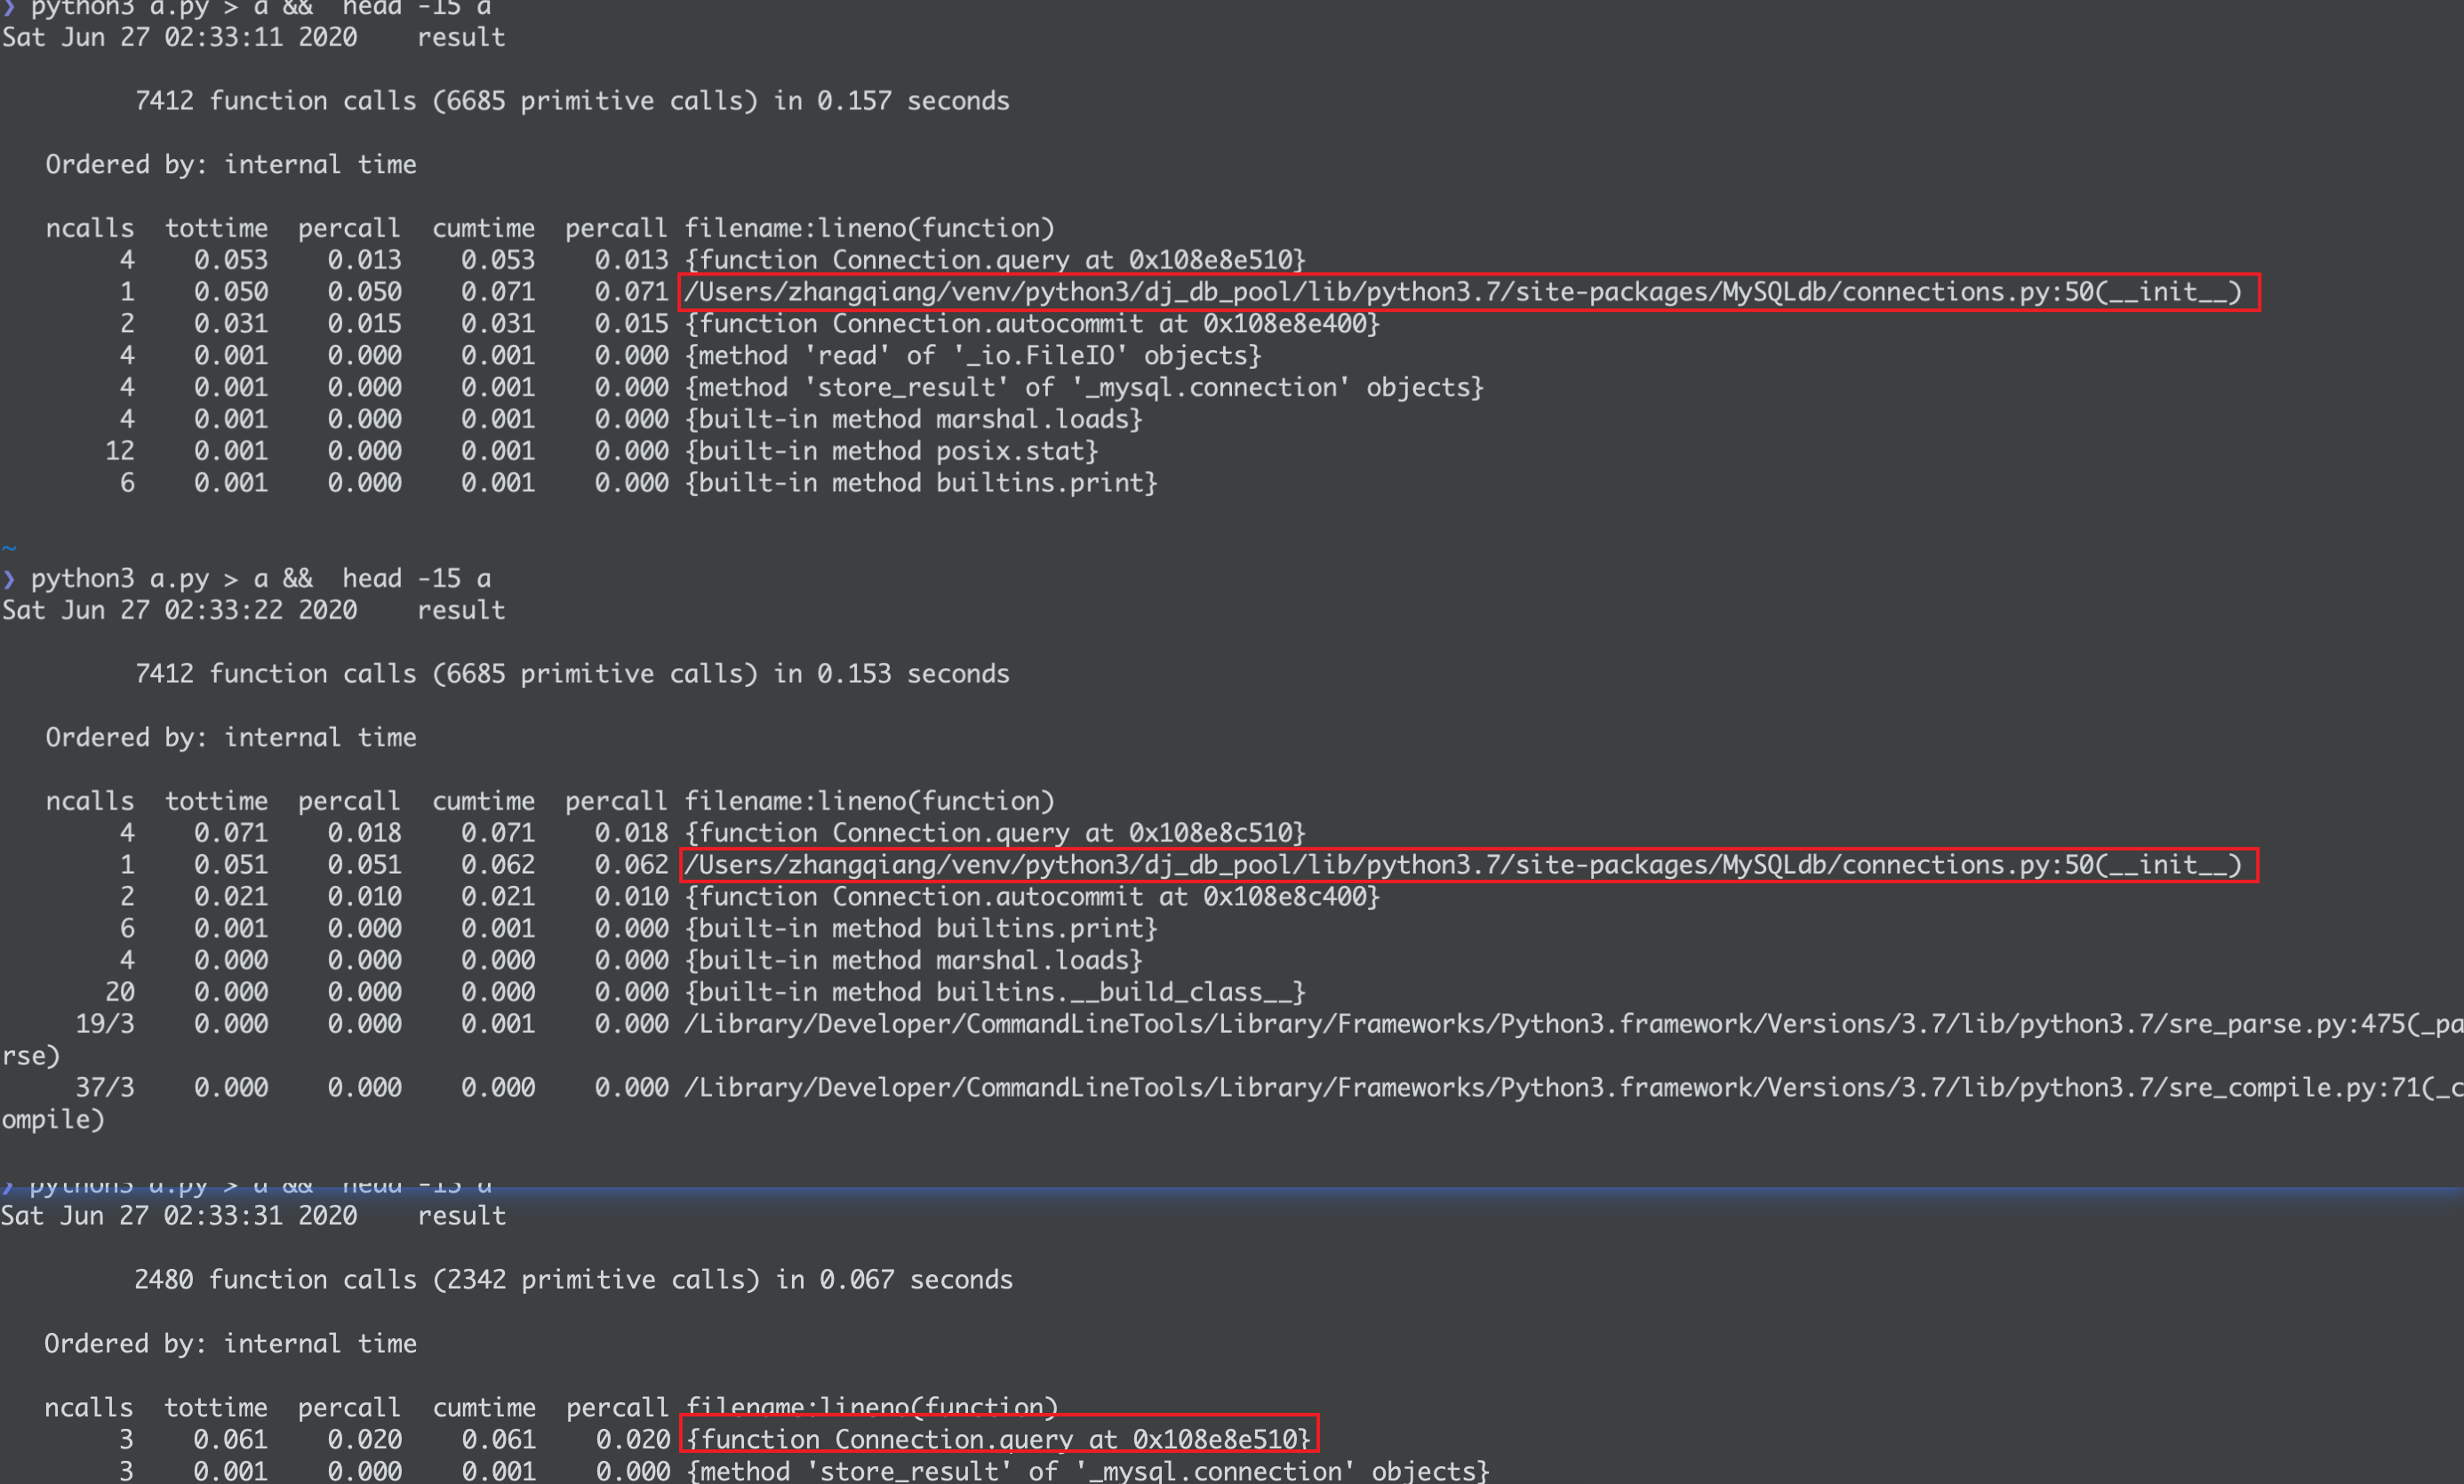Click timestamp 'Sat Jun 27 02:33:31 2020'
This screenshot has width=2464, height=1484.
[x=180, y=1216]
